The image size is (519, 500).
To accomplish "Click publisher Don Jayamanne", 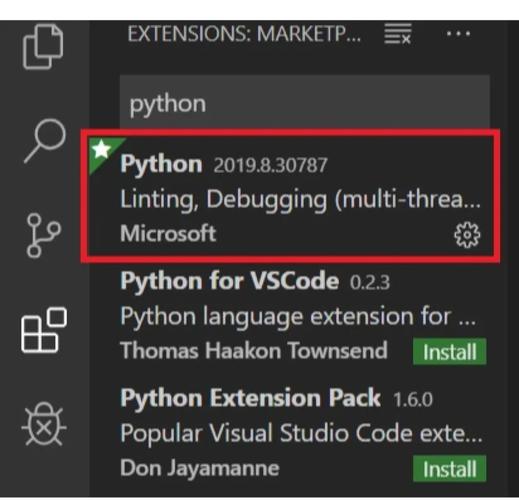I will click(200, 468).
